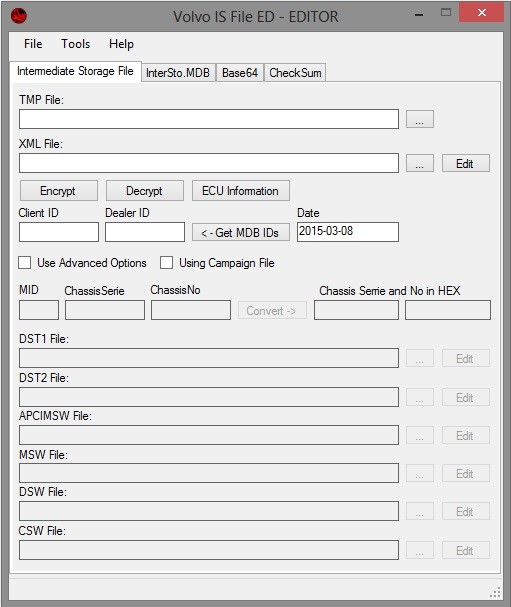Browse for an APCIMSW file
511x607 pixels.
point(420,436)
